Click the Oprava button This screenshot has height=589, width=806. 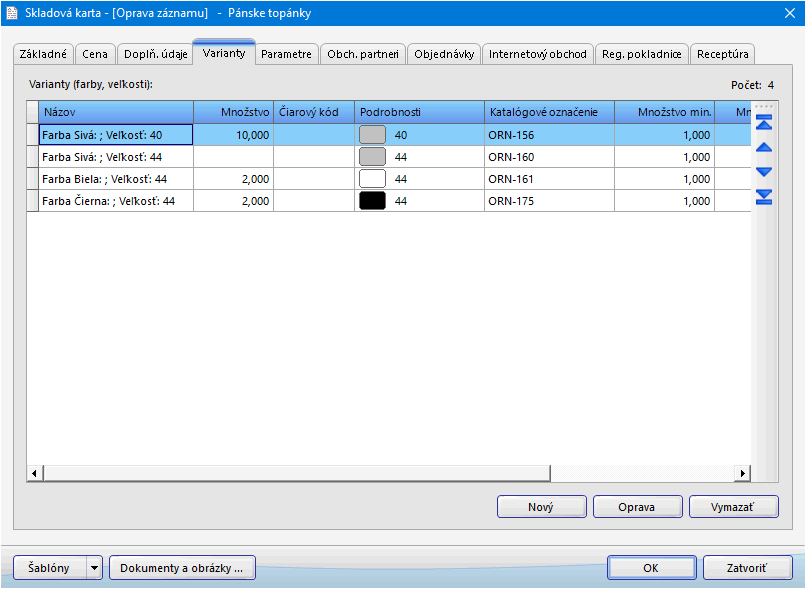[x=636, y=507]
